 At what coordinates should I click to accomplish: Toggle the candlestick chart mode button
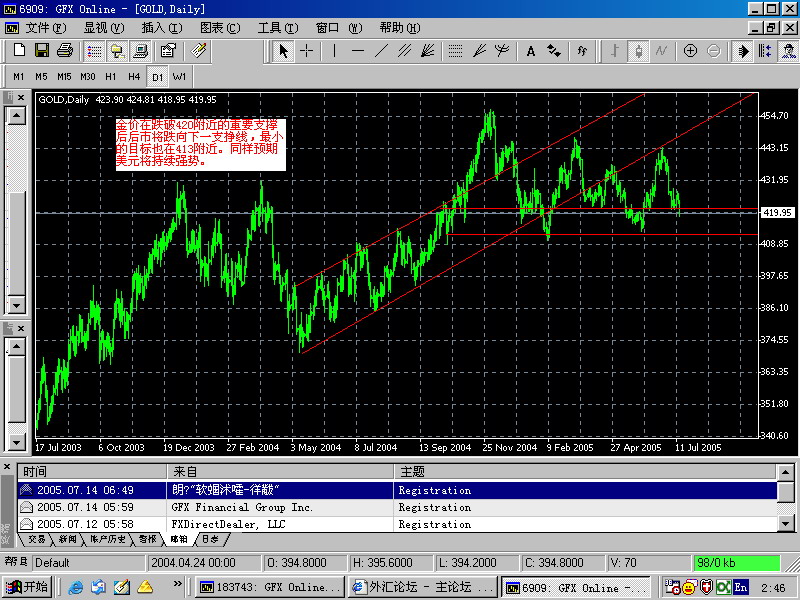(x=638, y=51)
